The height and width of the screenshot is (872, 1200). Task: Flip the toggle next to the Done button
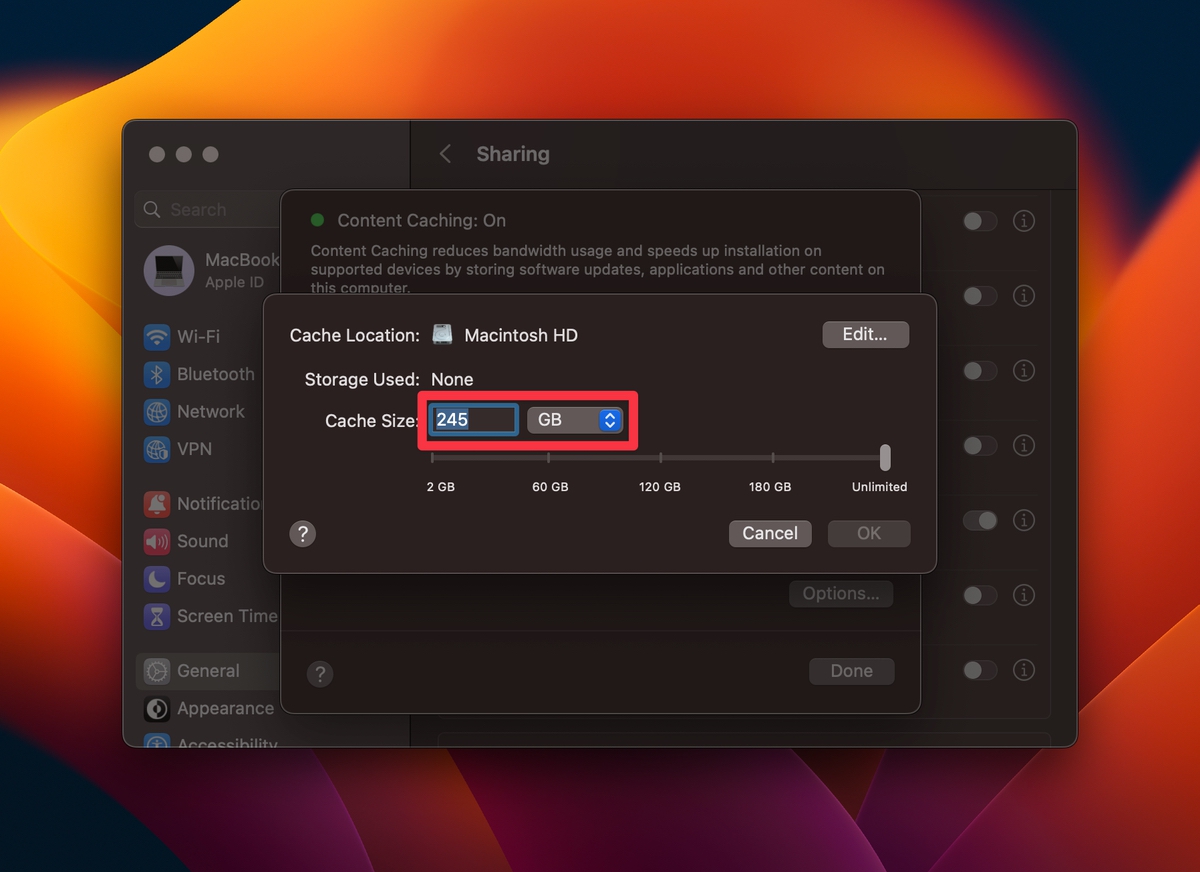click(x=979, y=671)
